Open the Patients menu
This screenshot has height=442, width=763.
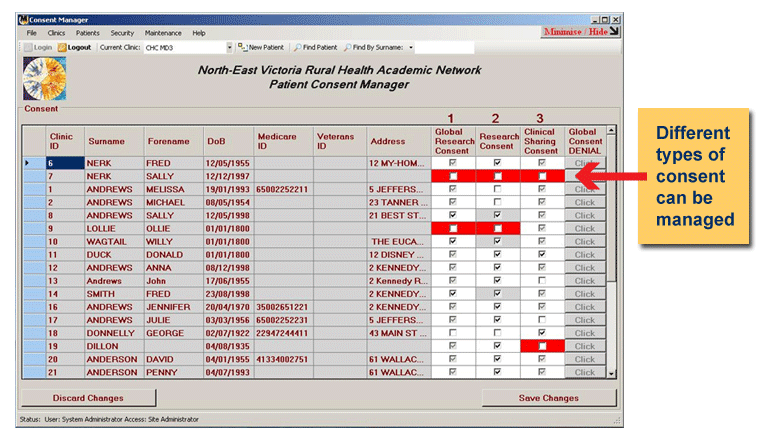[88, 33]
